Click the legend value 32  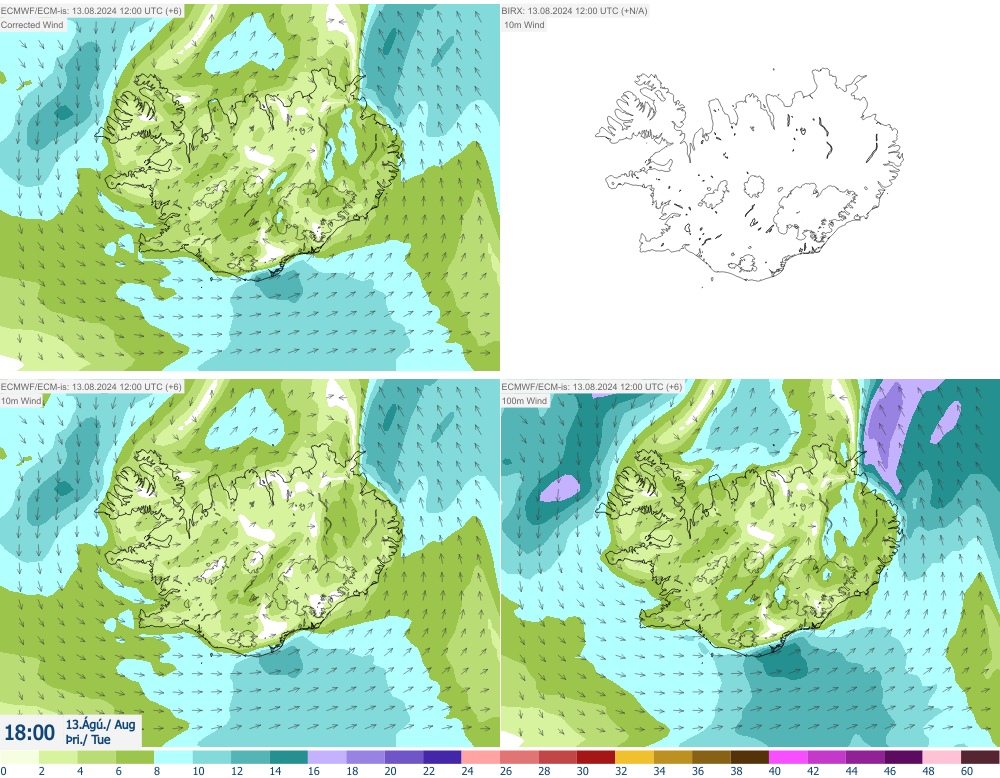pyautogui.click(x=621, y=771)
